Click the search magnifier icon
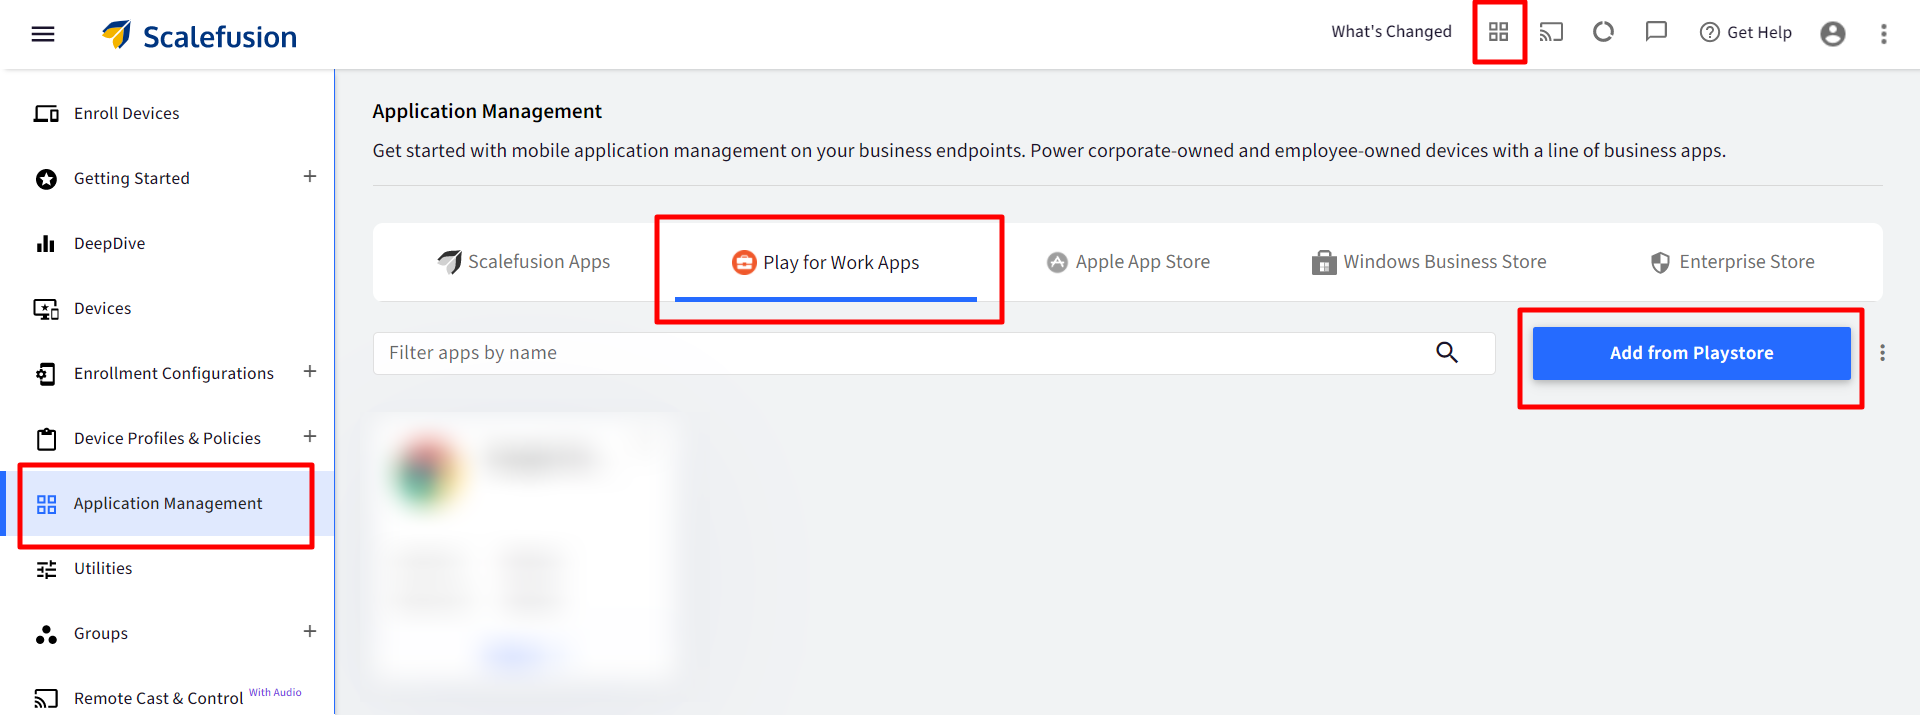The width and height of the screenshot is (1920, 715). coord(1447,352)
